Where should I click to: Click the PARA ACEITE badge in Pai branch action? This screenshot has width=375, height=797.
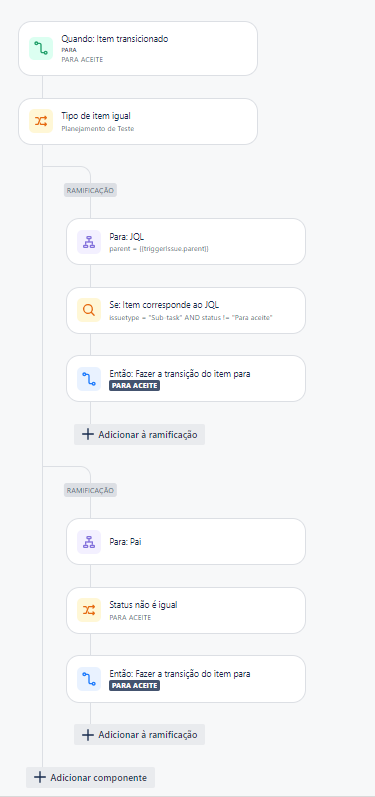click(135, 686)
